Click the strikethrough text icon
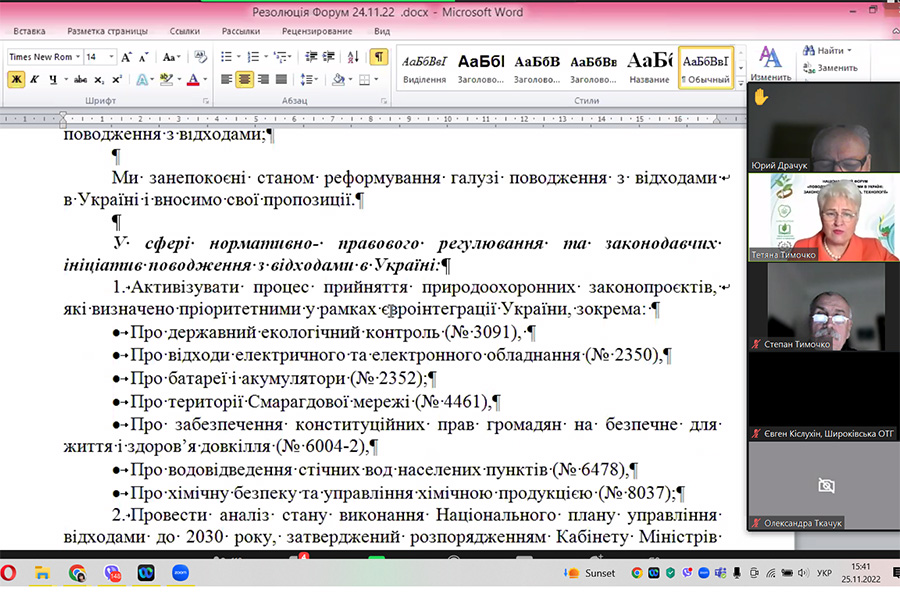The width and height of the screenshot is (900, 600). coord(81,79)
